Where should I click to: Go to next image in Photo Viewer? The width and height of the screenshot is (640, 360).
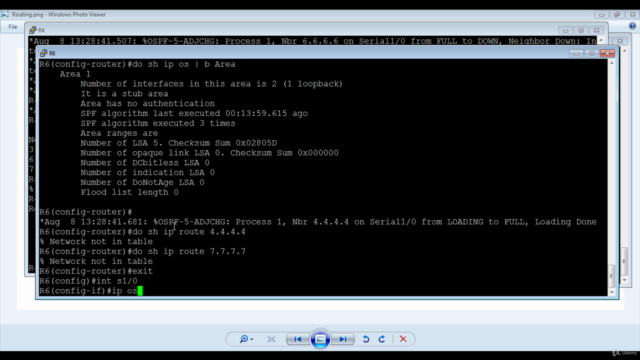point(343,339)
